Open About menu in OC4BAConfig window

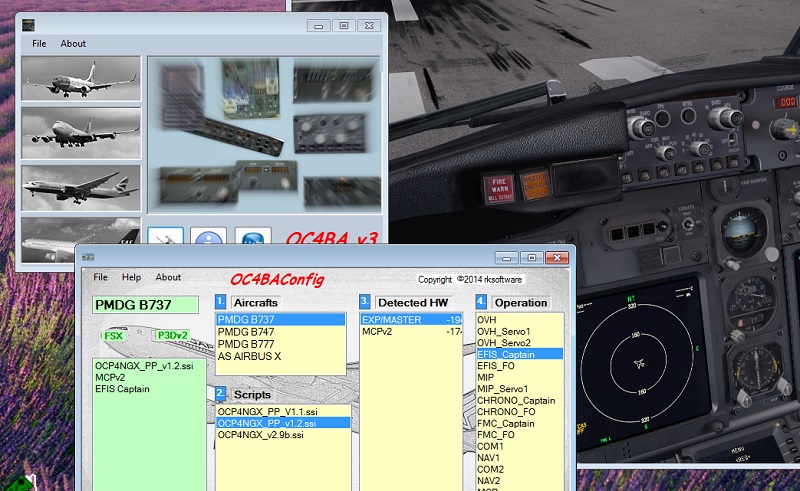[x=168, y=277]
